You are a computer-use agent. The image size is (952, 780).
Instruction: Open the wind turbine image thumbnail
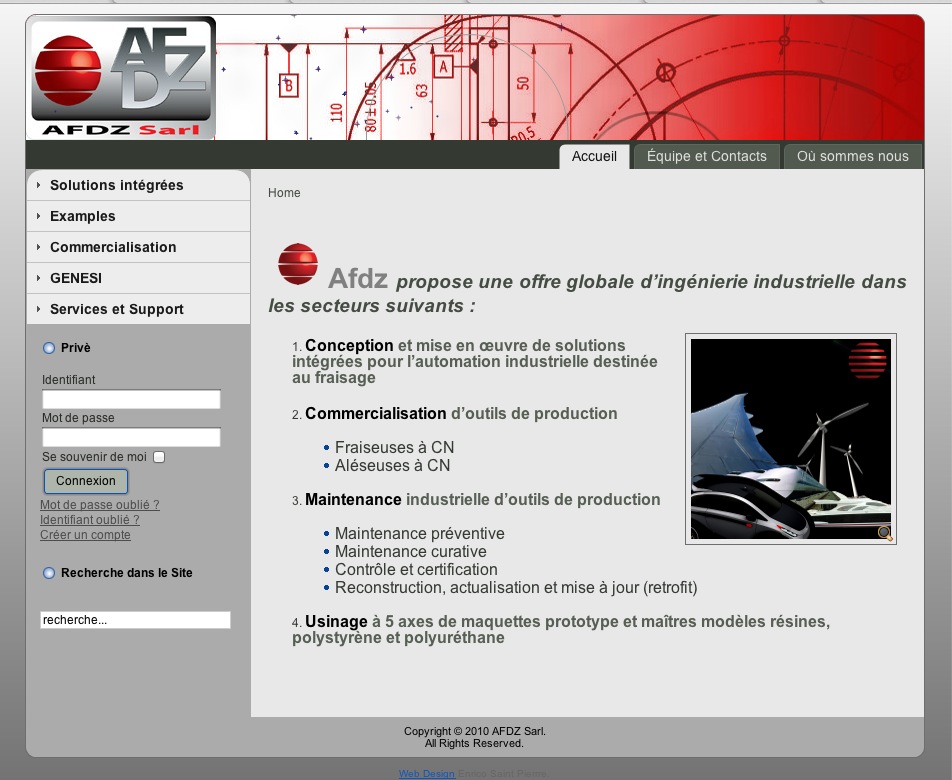pyautogui.click(x=790, y=438)
